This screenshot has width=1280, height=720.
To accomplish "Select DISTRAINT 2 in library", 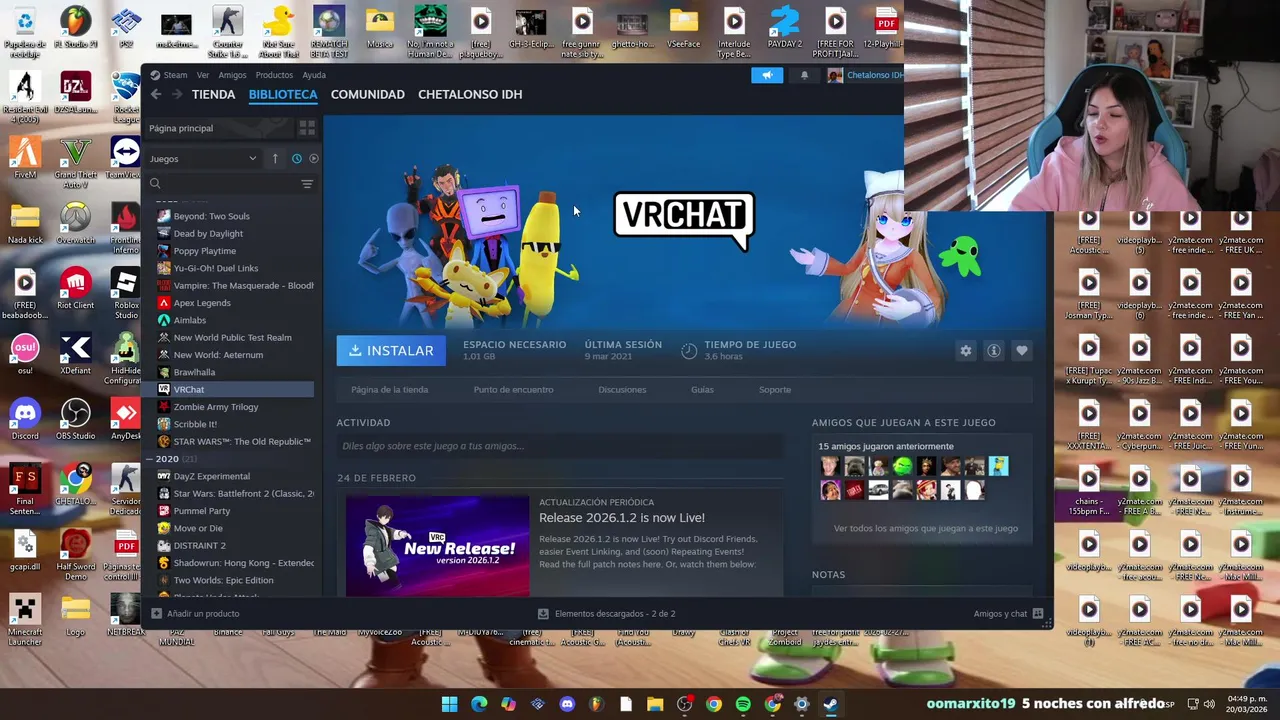I will click(x=200, y=546).
